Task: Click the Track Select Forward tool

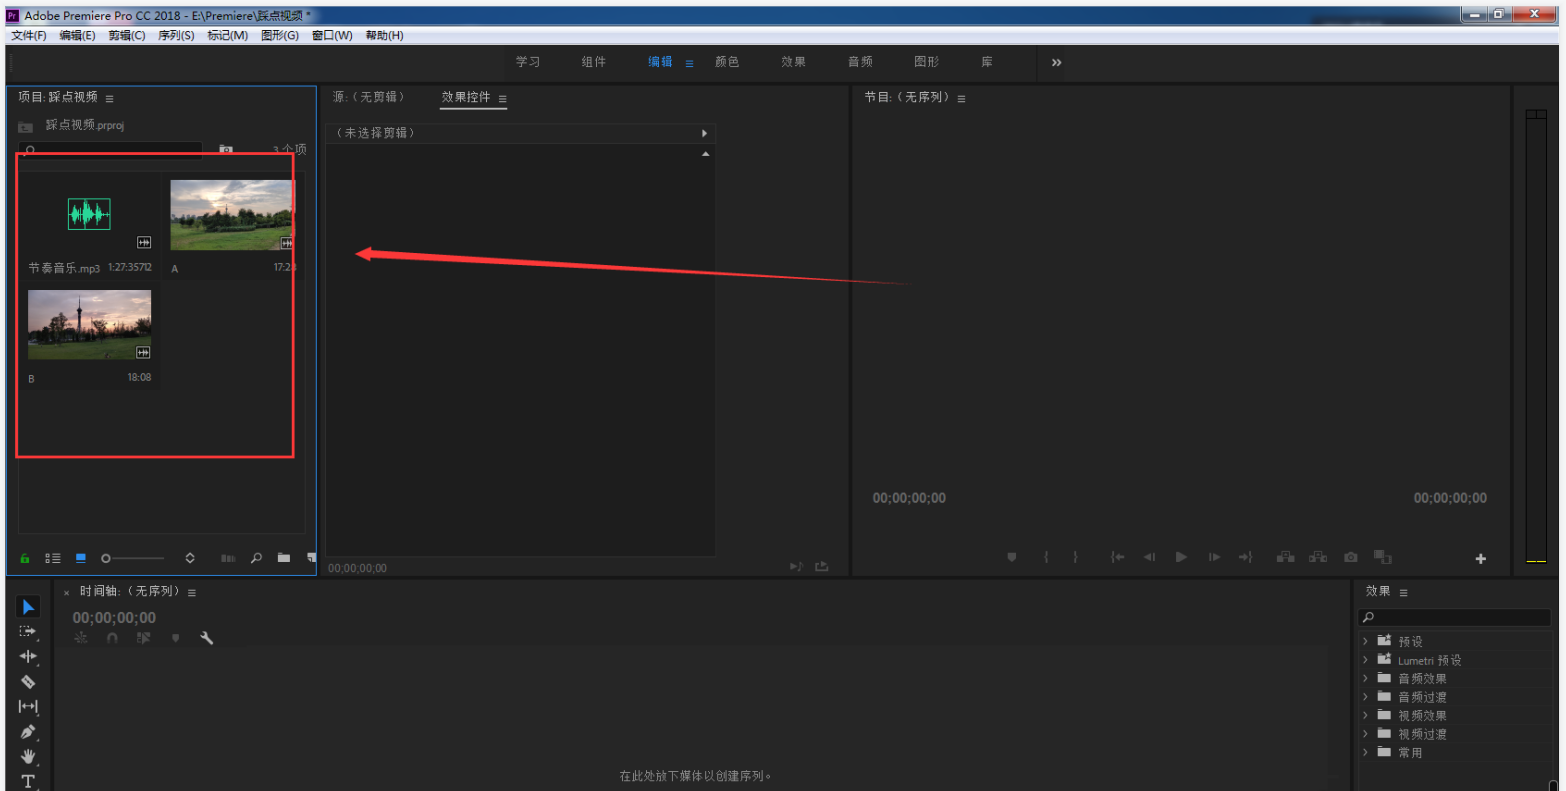Action: tap(28, 632)
